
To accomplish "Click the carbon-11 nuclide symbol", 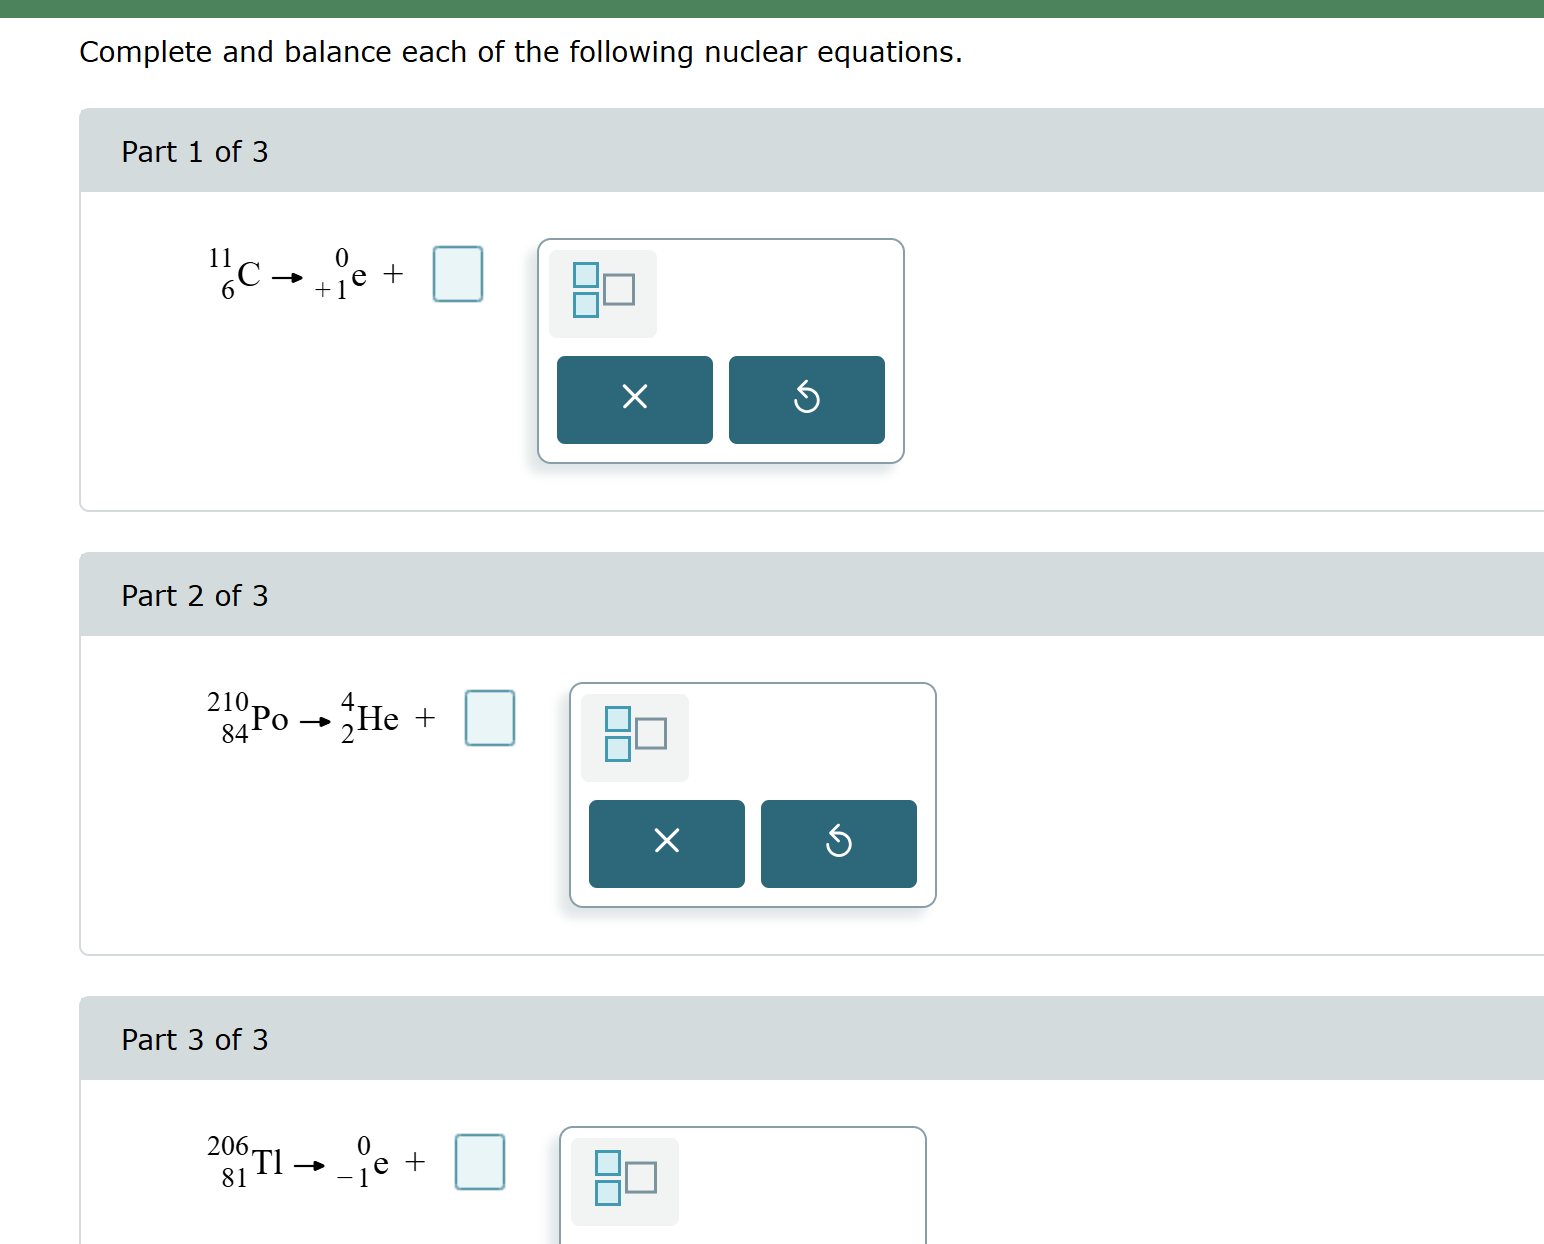I will pos(234,273).
